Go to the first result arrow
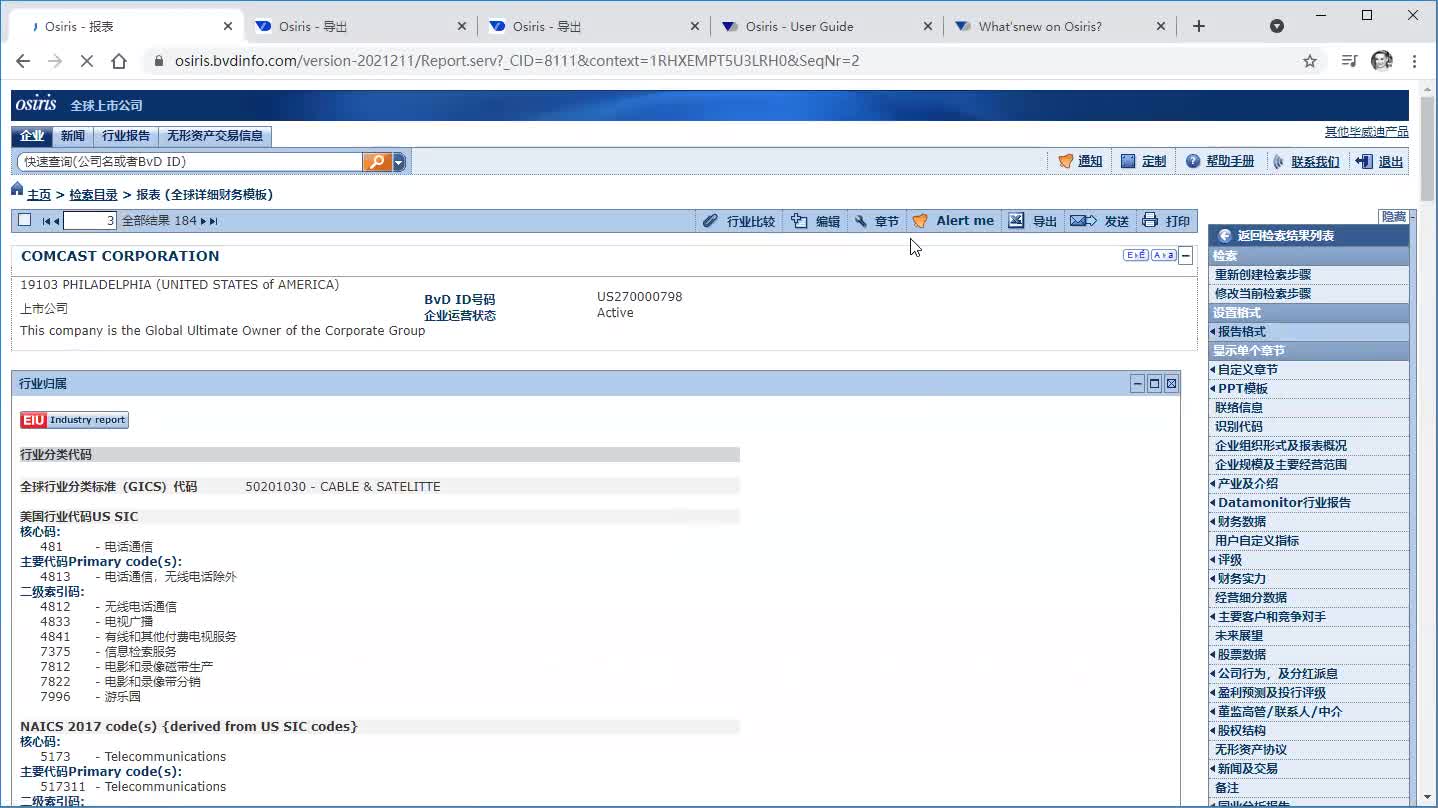 coord(46,221)
